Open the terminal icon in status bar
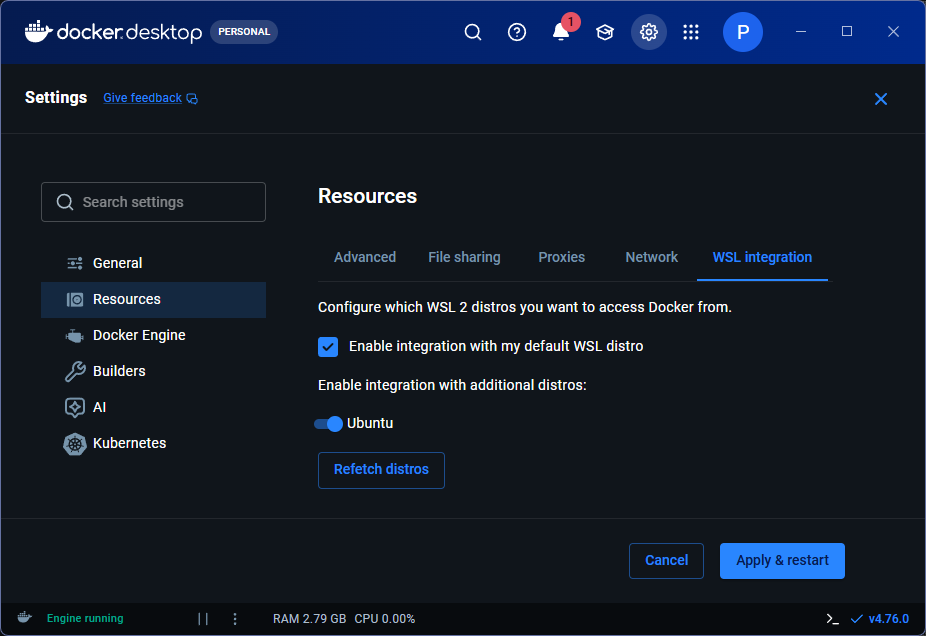This screenshot has width=926, height=636. click(833, 619)
